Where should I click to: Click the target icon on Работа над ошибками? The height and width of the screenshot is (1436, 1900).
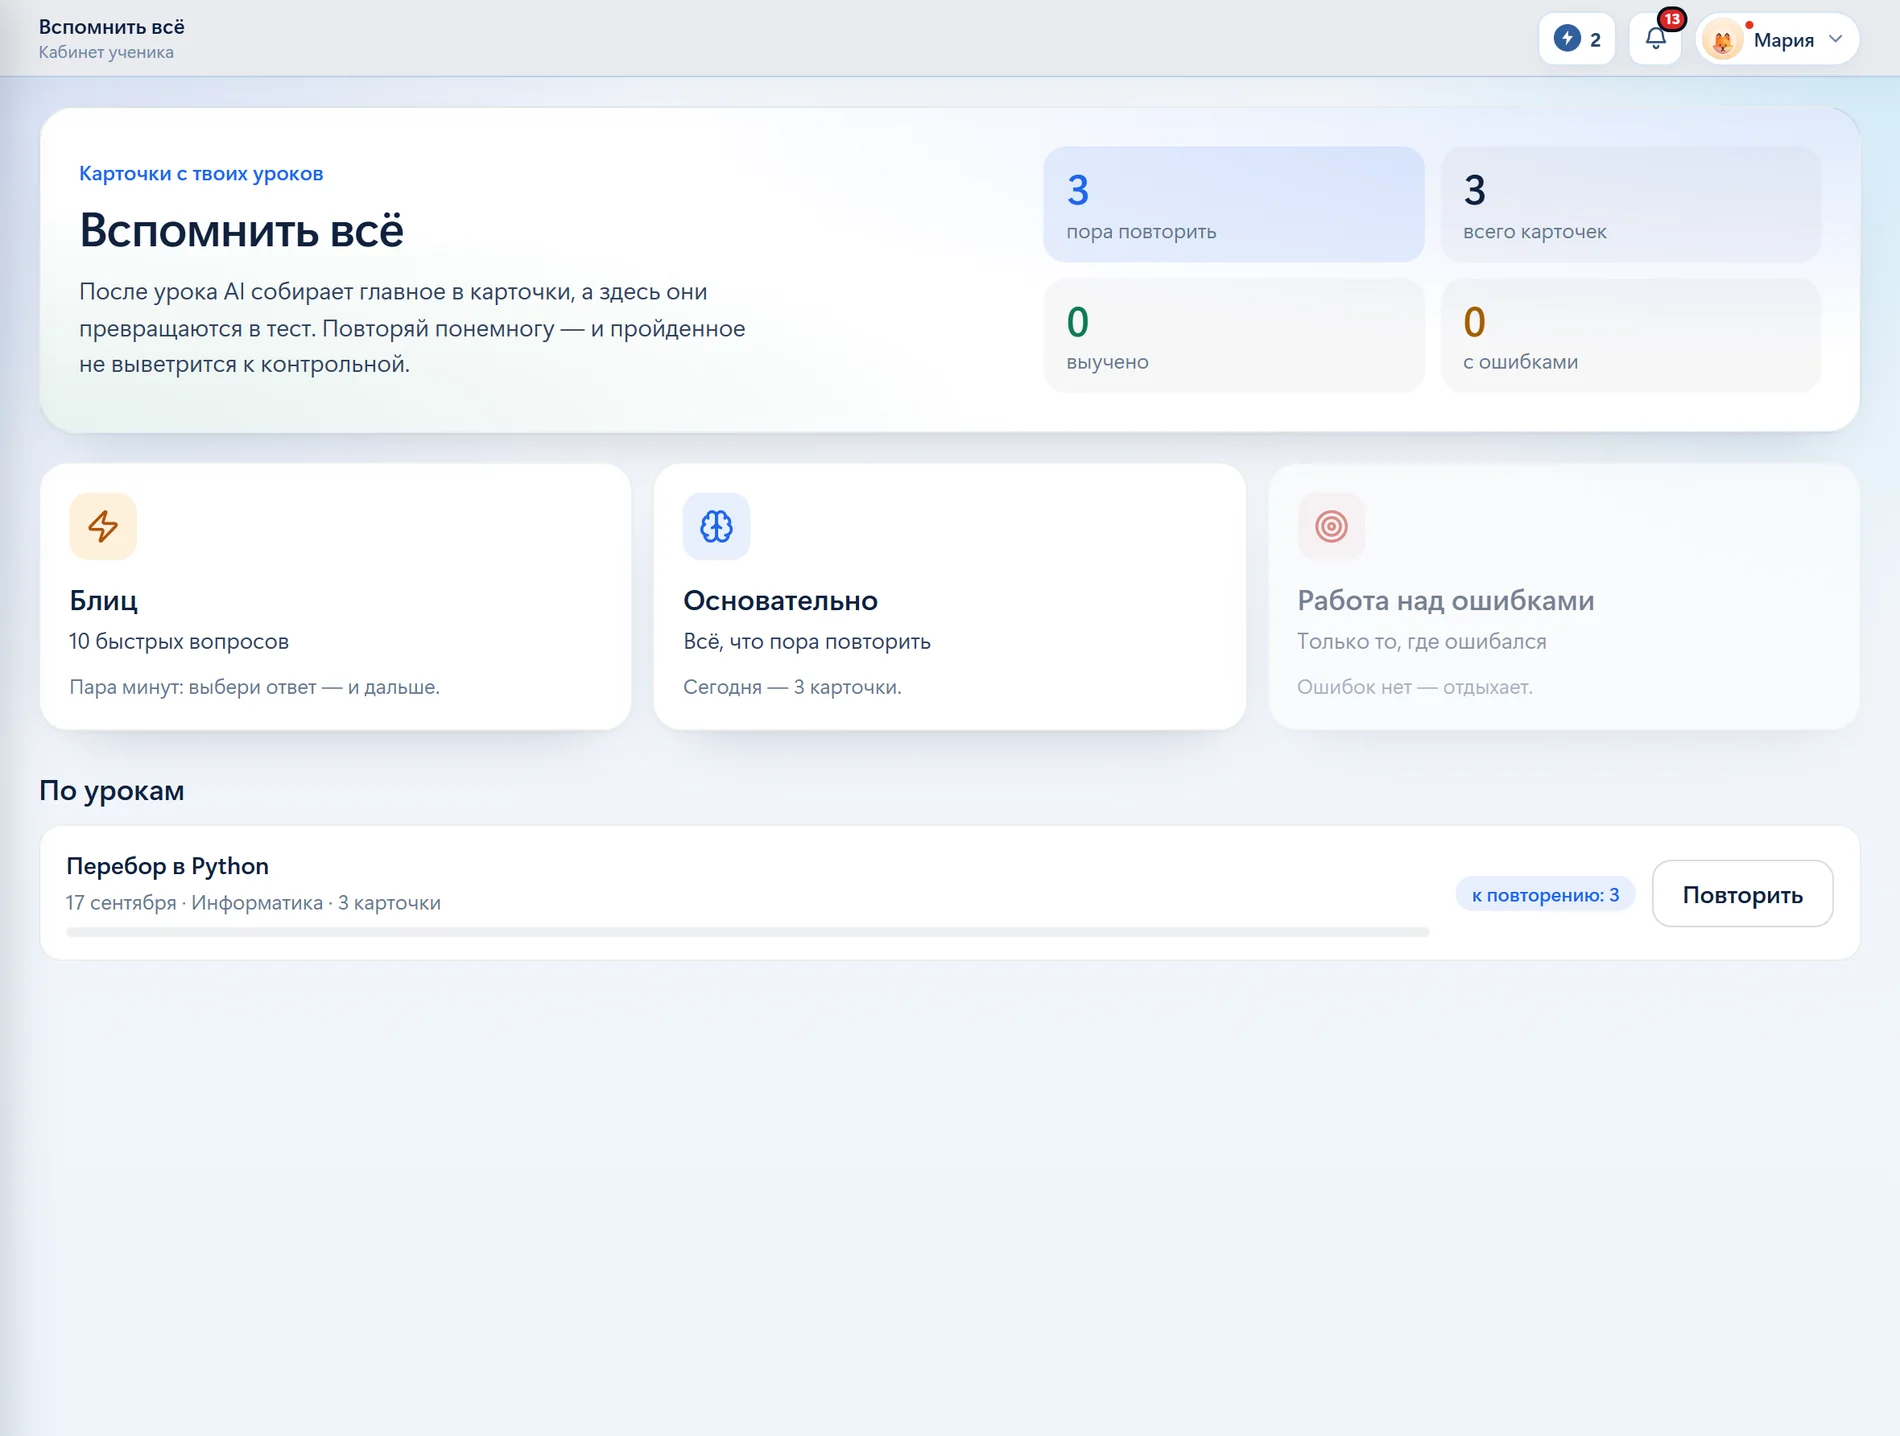(x=1331, y=526)
